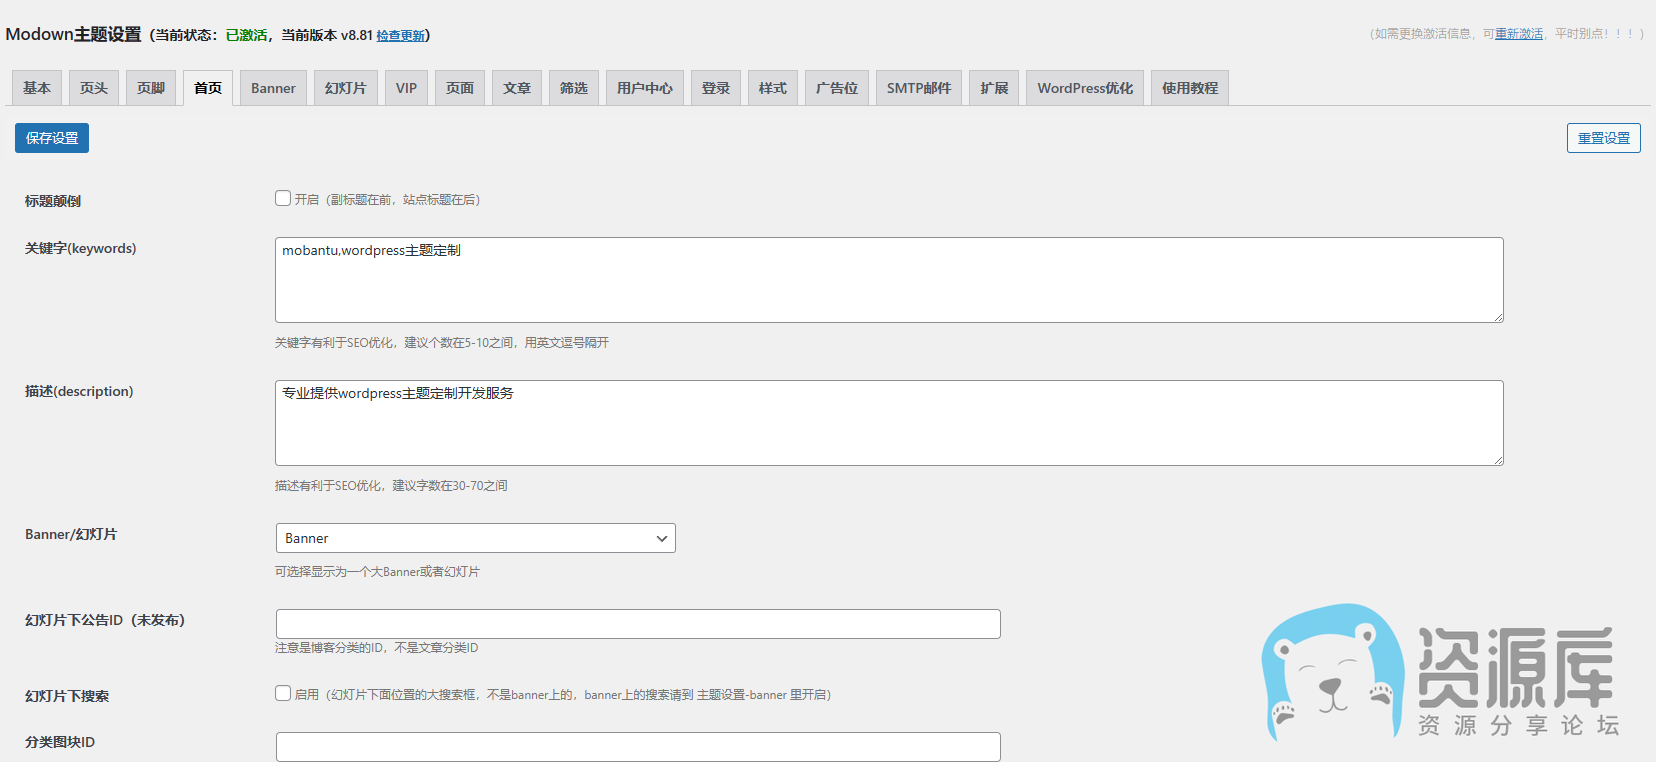The height and width of the screenshot is (762, 1656).
Task: Switch to the VIP tab
Action: click(x=406, y=88)
